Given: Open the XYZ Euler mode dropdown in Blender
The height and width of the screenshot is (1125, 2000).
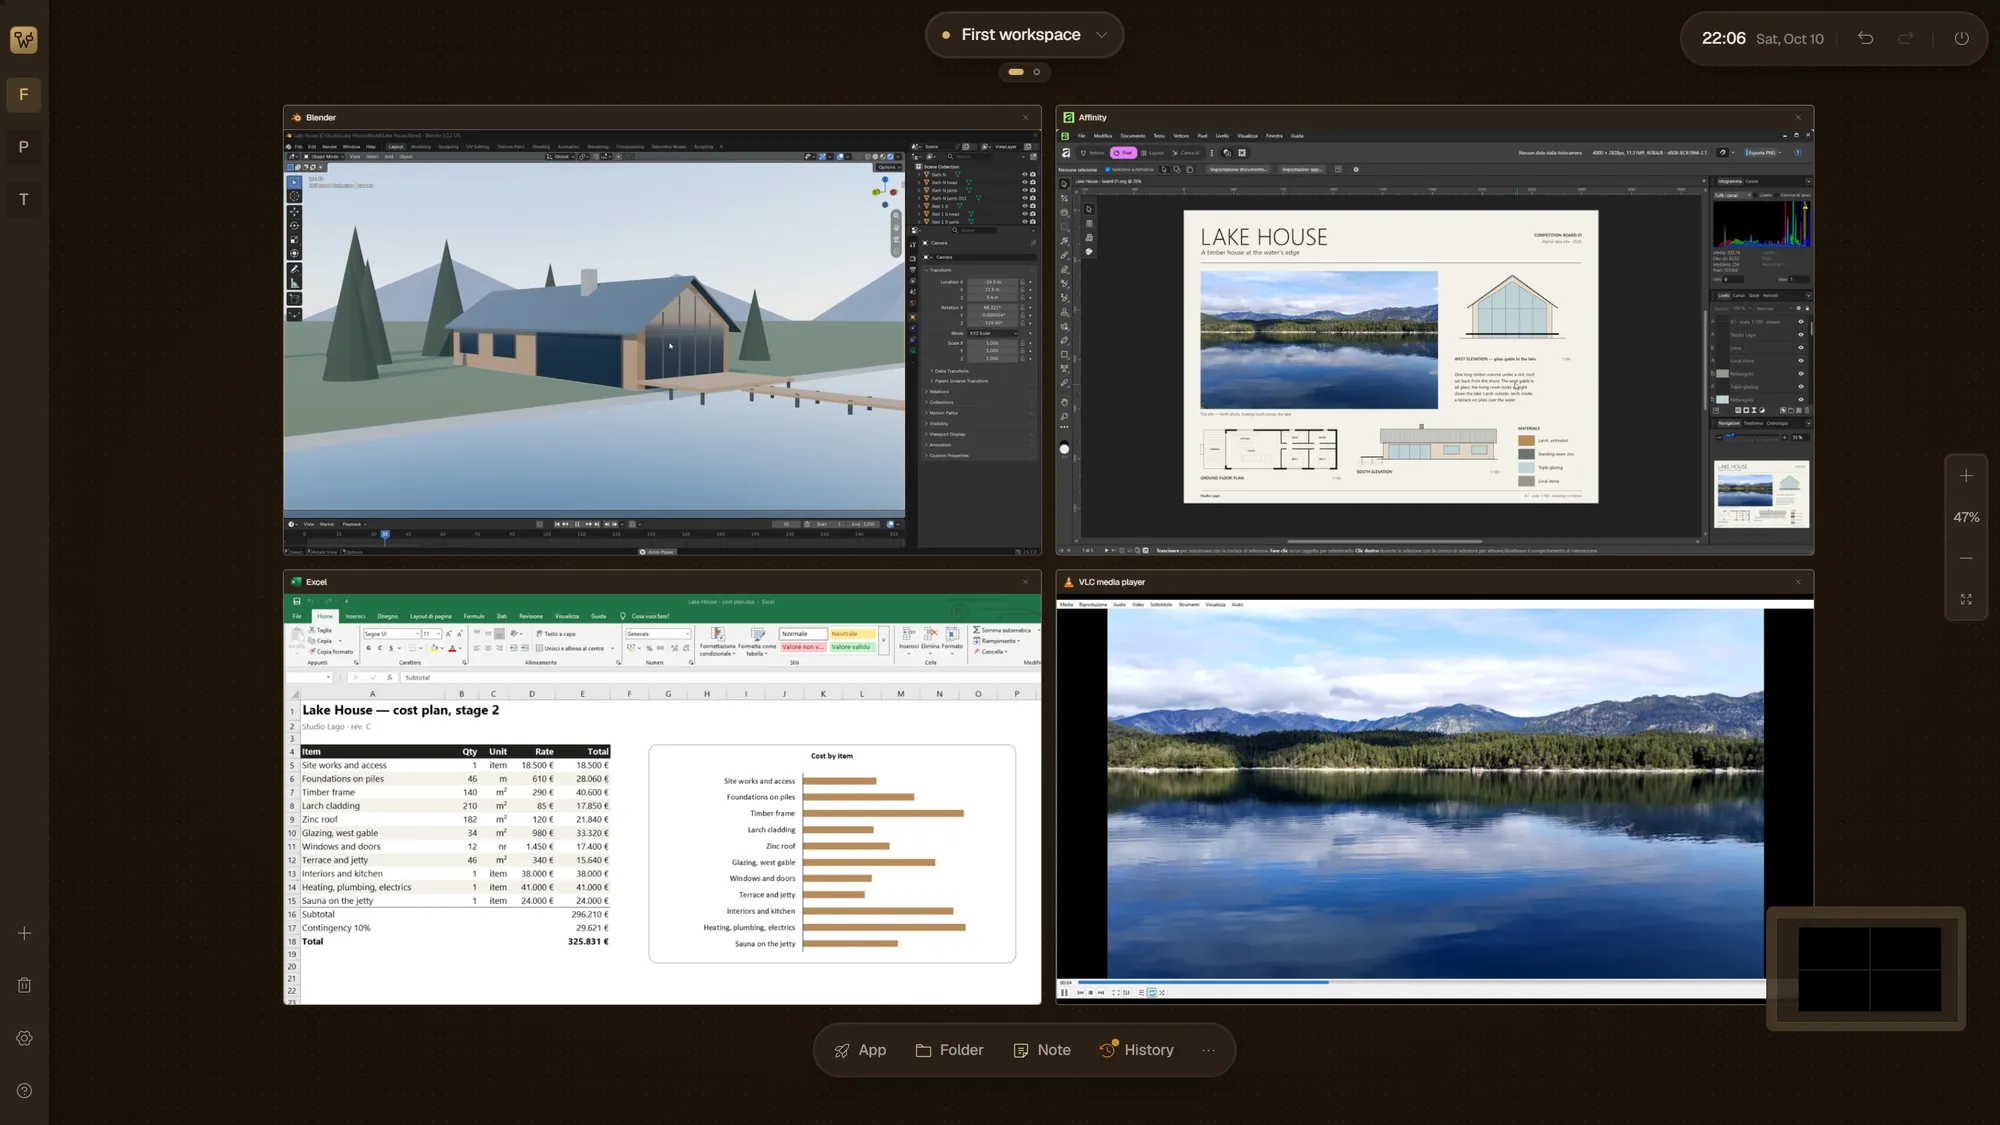Looking at the screenshot, I should point(991,333).
